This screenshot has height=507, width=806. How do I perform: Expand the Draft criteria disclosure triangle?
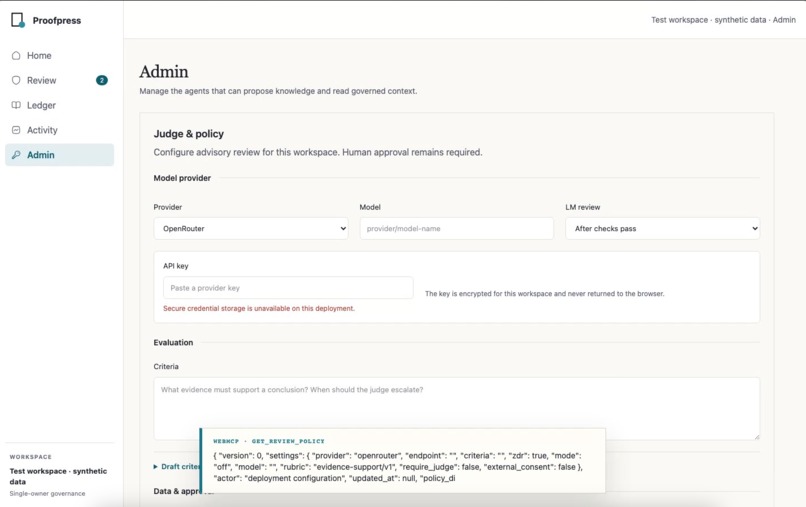(156, 467)
